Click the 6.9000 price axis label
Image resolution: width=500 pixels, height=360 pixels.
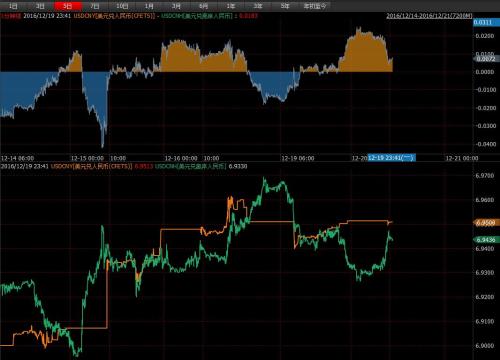click(485, 346)
